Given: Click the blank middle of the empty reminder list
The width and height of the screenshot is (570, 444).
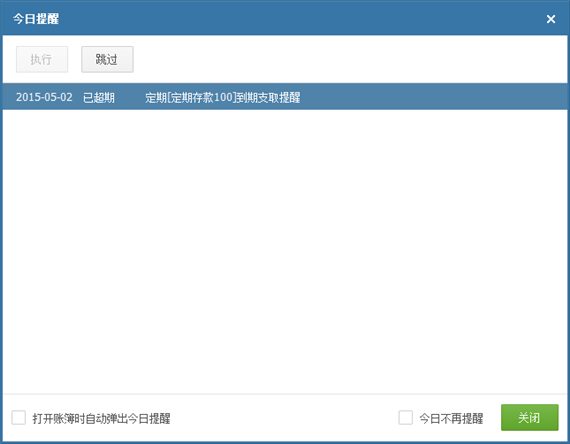Looking at the screenshot, I should [x=285, y=251].
